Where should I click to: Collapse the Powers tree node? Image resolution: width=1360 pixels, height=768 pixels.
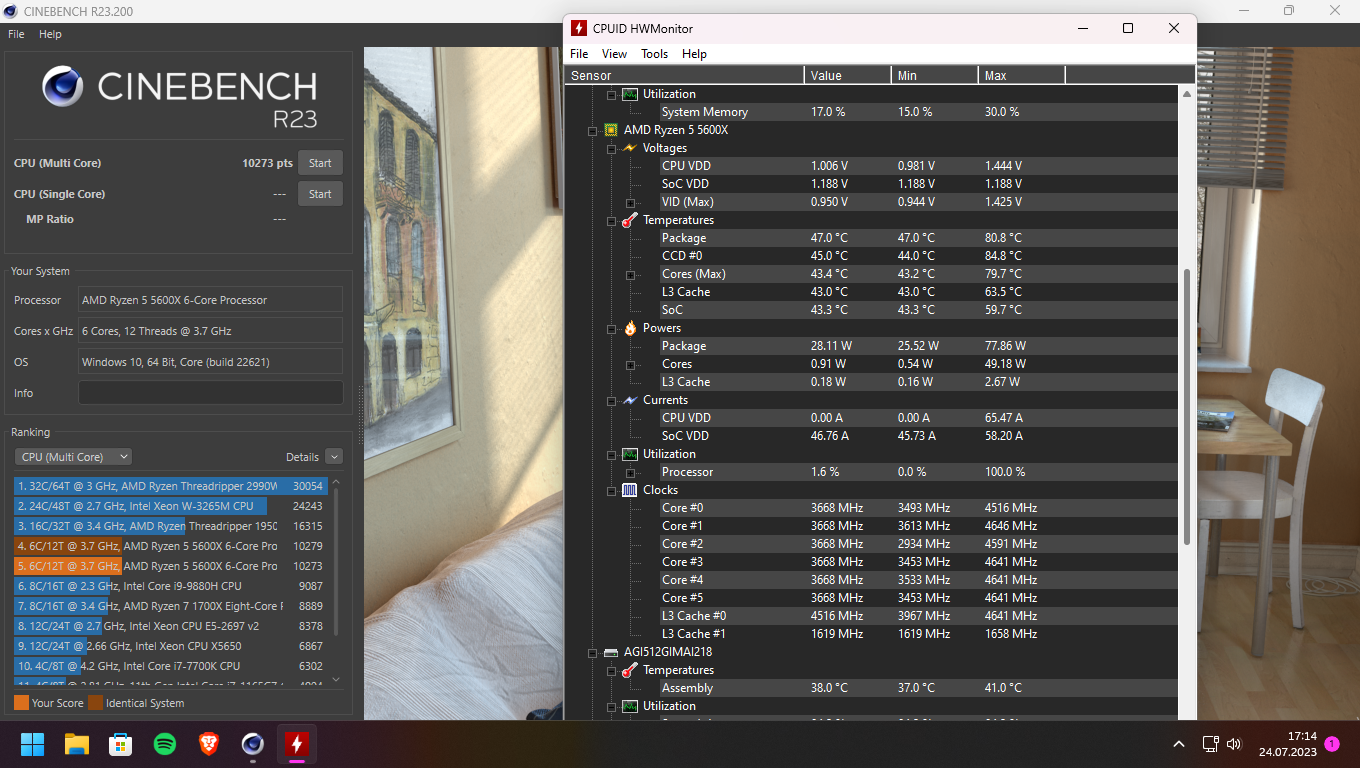coord(612,328)
